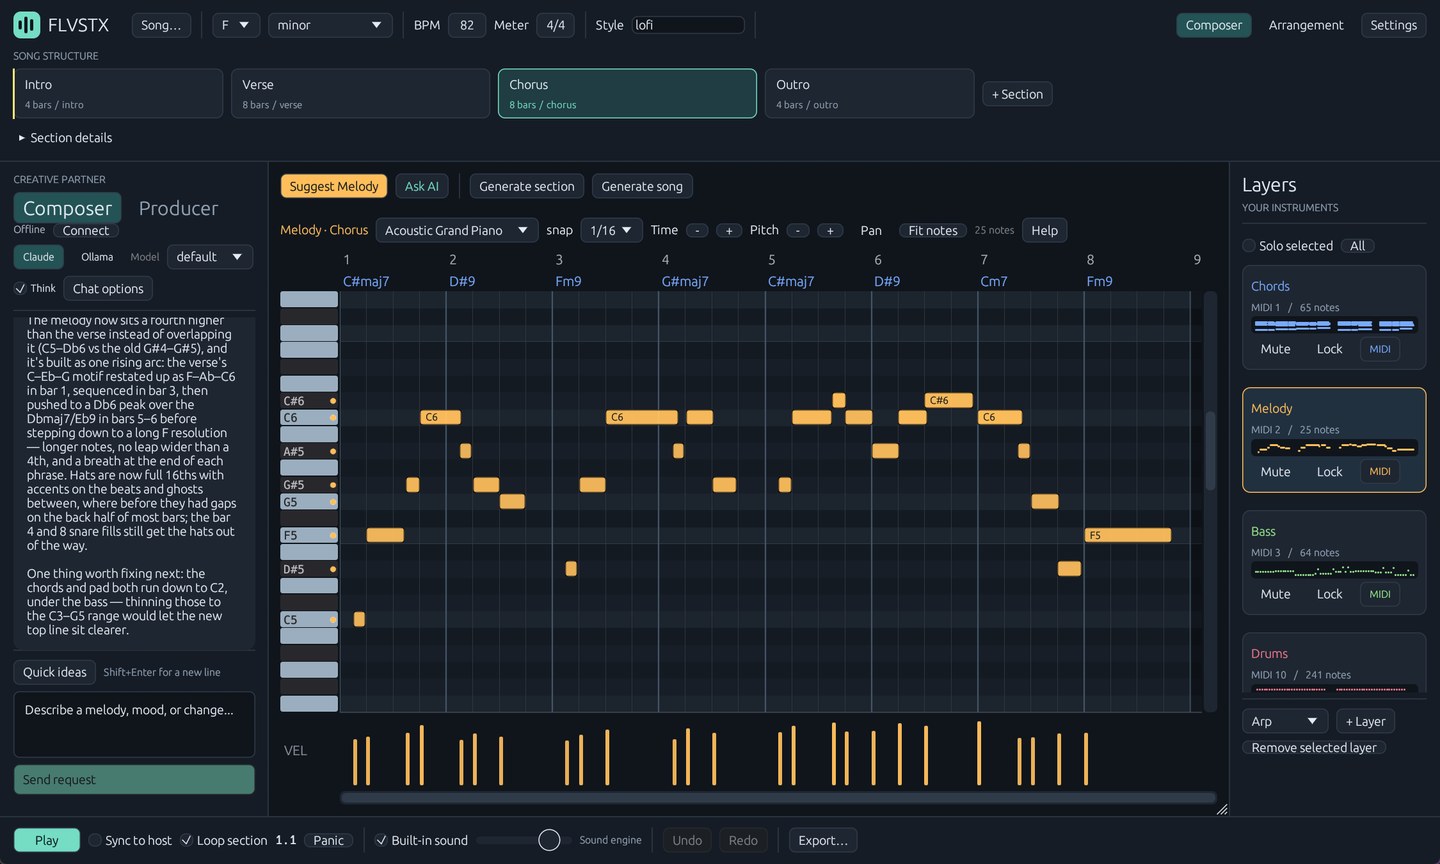Open the Acoustic Grand Piano instrument dropdown
This screenshot has height=864, width=1440.
pyautogui.click(x=457, y=230)
